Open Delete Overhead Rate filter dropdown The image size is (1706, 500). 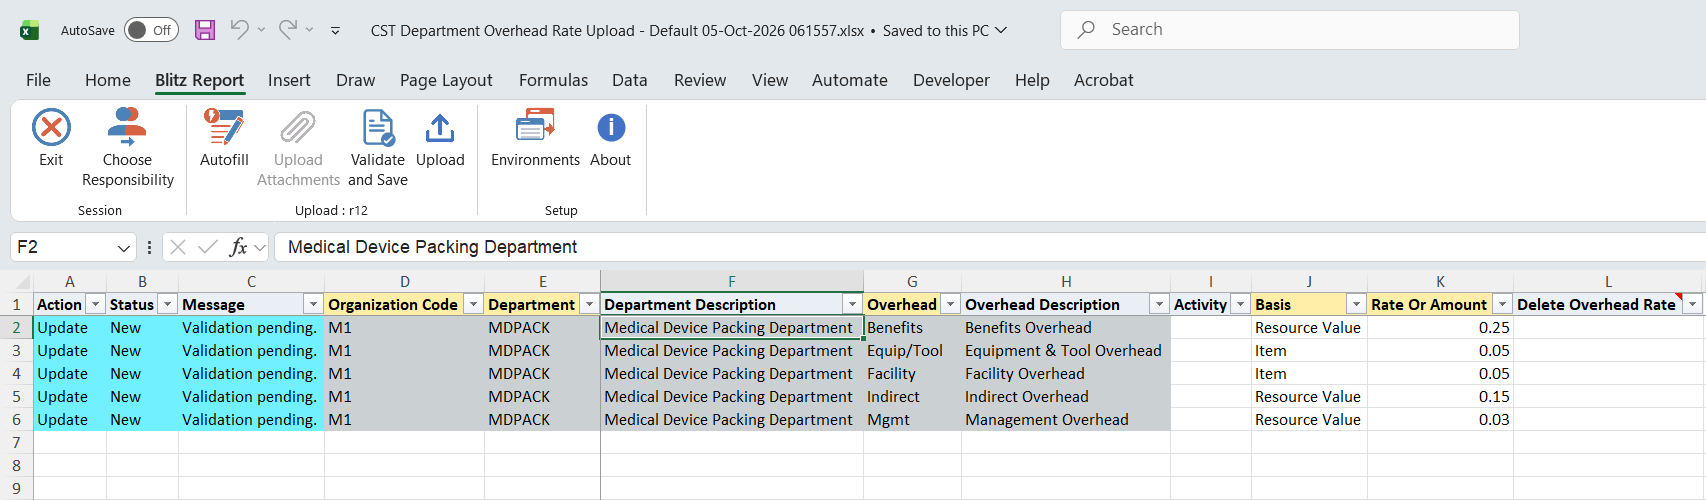click(1693, 304)
